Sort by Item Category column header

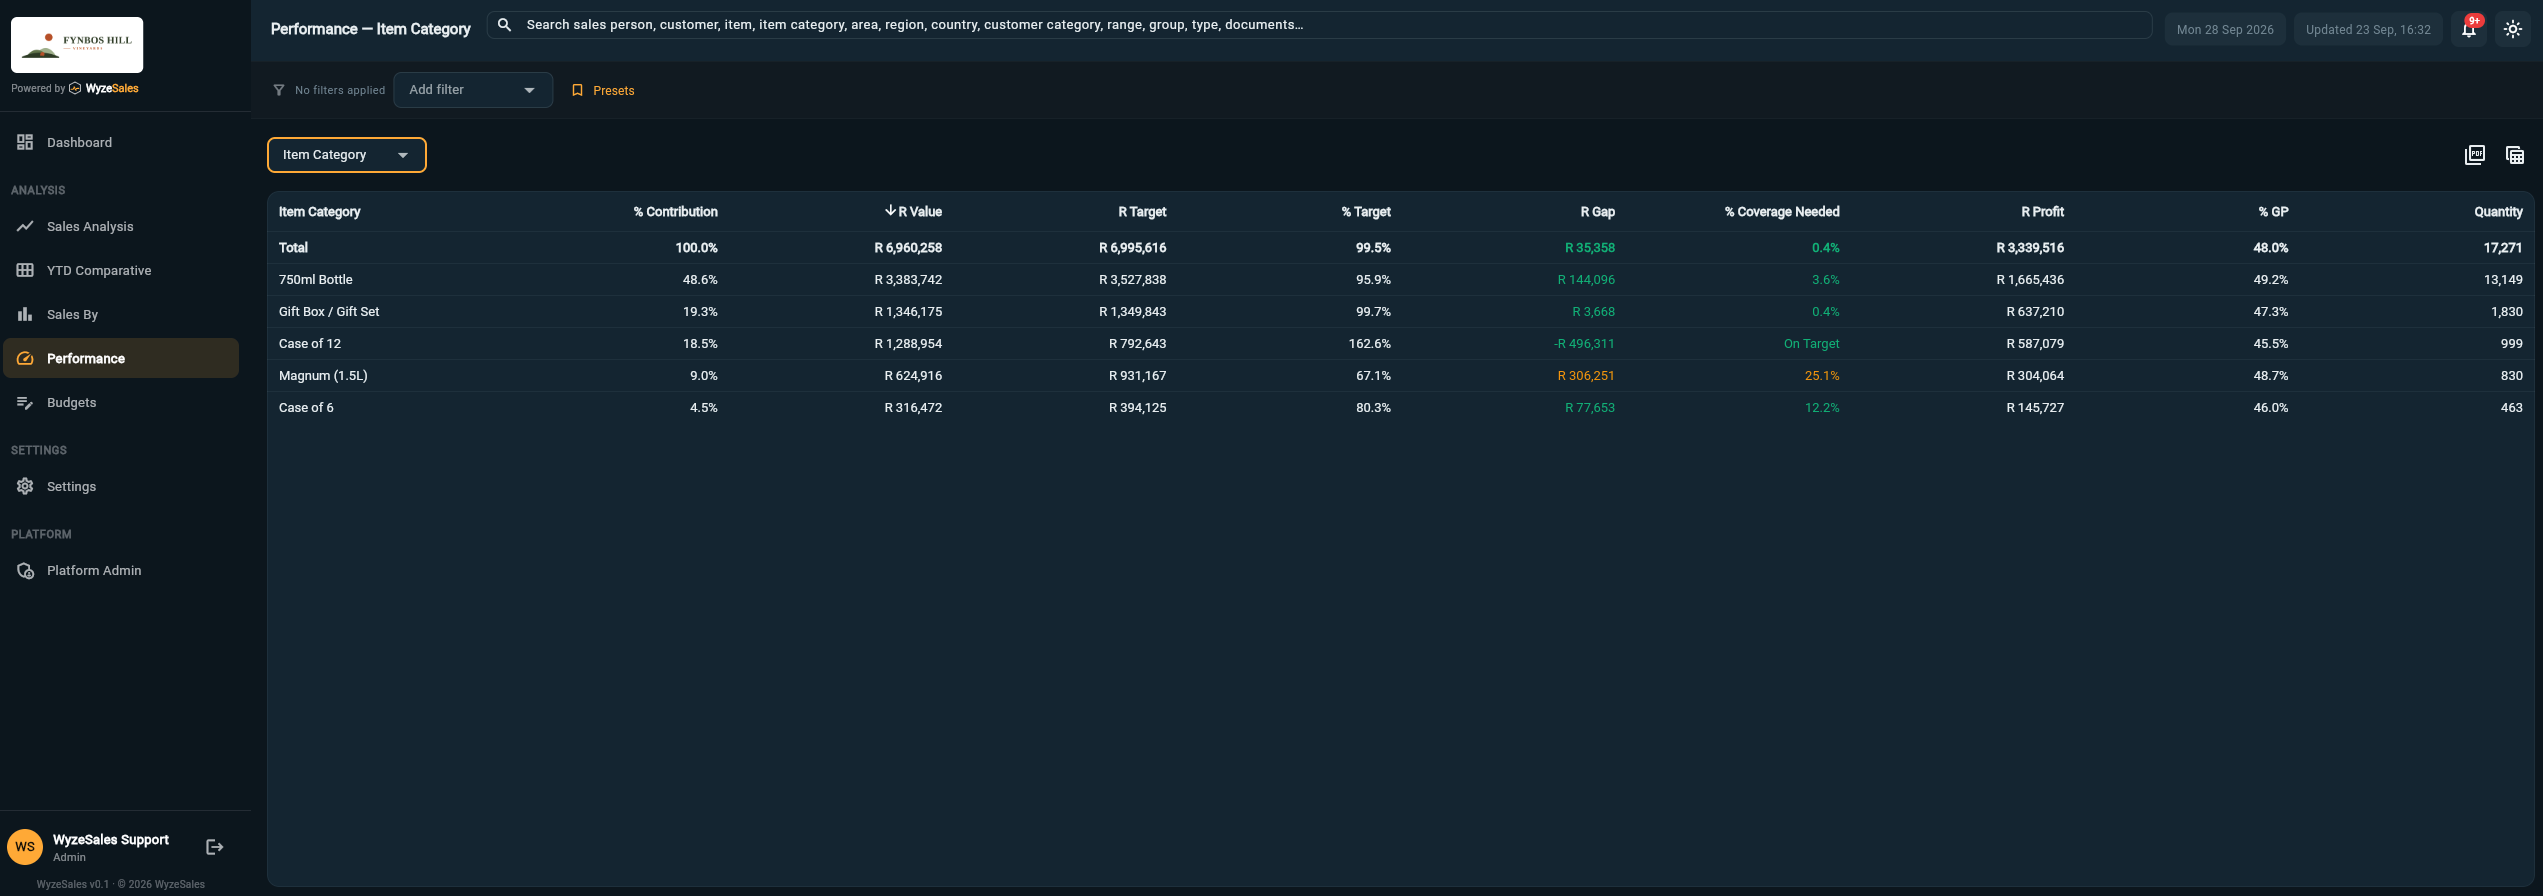pyautogui.click(x=319, y=212)
